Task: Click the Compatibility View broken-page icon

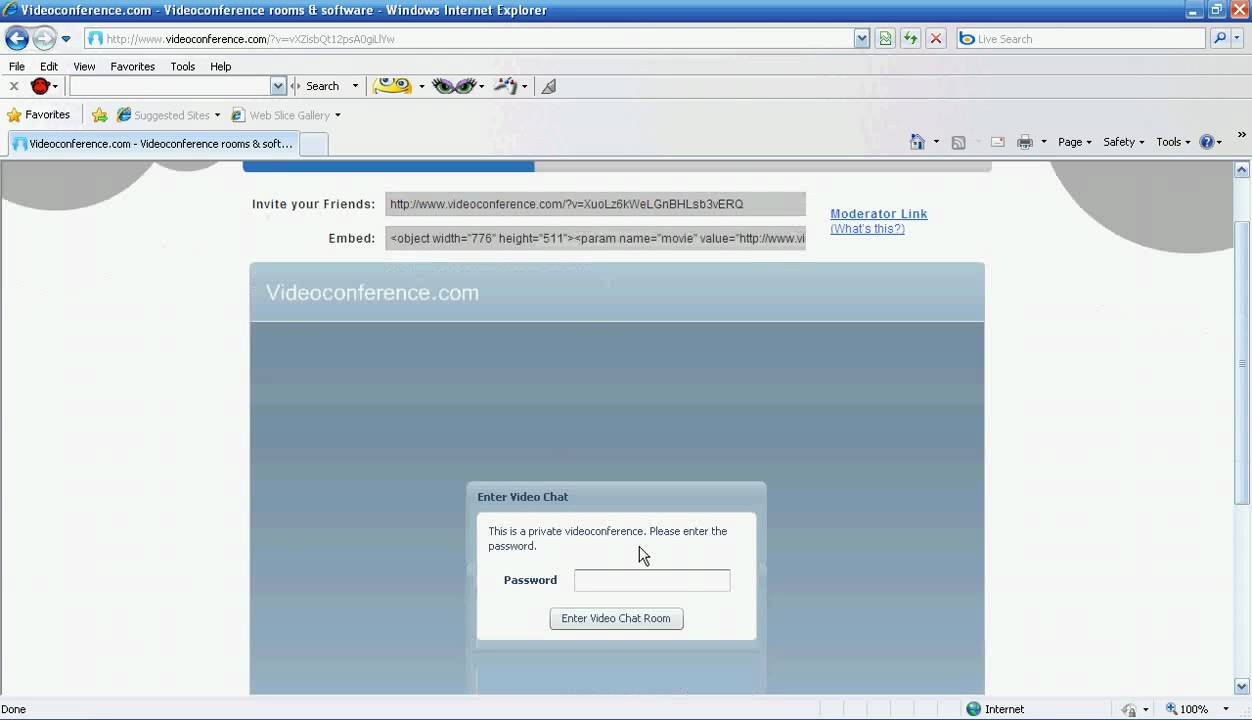Action: tap(885, 39)
